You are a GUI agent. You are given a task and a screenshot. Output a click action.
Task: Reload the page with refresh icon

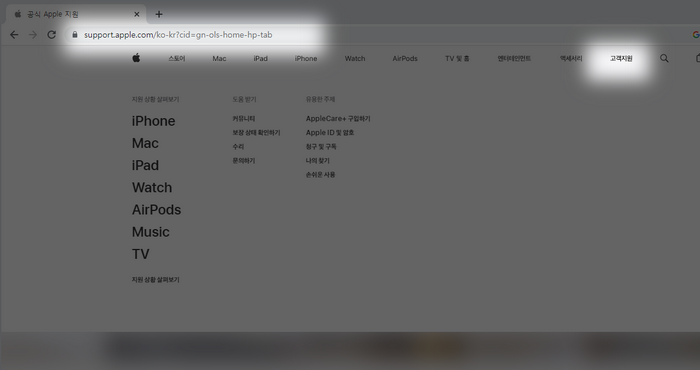[x=52, y=35]
